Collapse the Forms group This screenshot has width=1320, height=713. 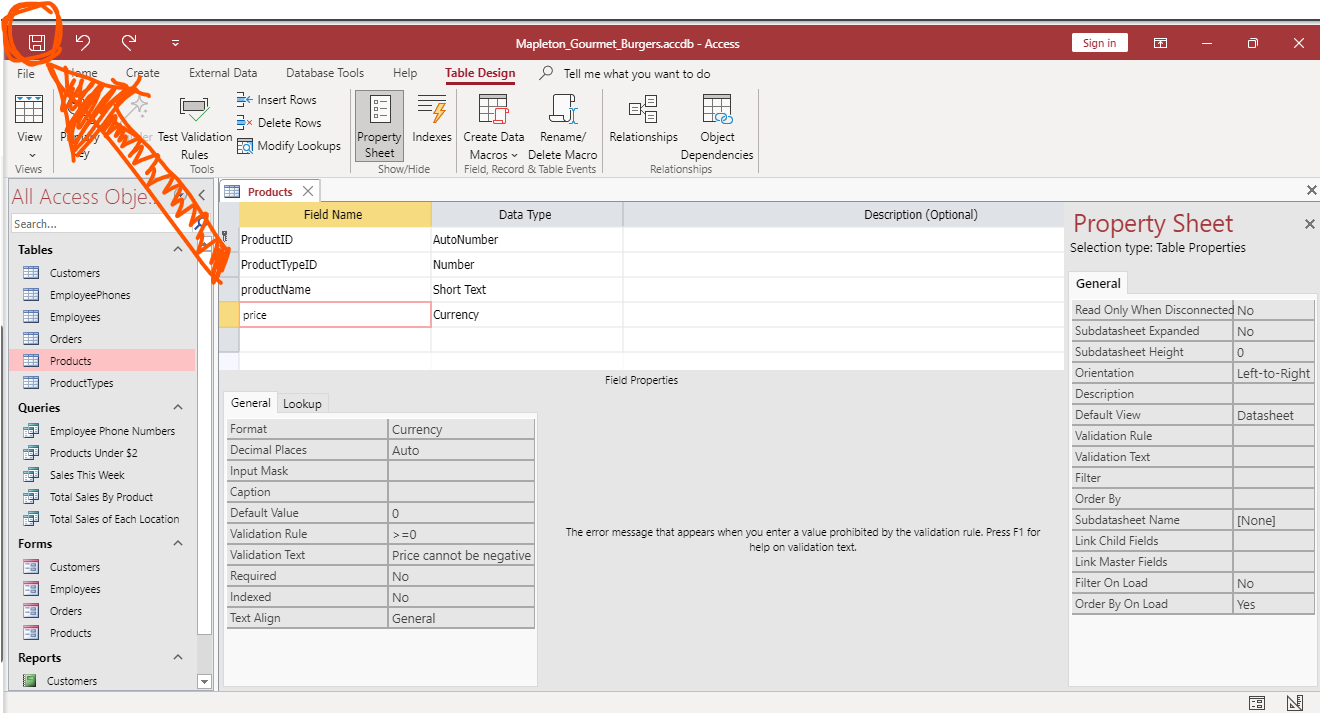click(178, 544)
